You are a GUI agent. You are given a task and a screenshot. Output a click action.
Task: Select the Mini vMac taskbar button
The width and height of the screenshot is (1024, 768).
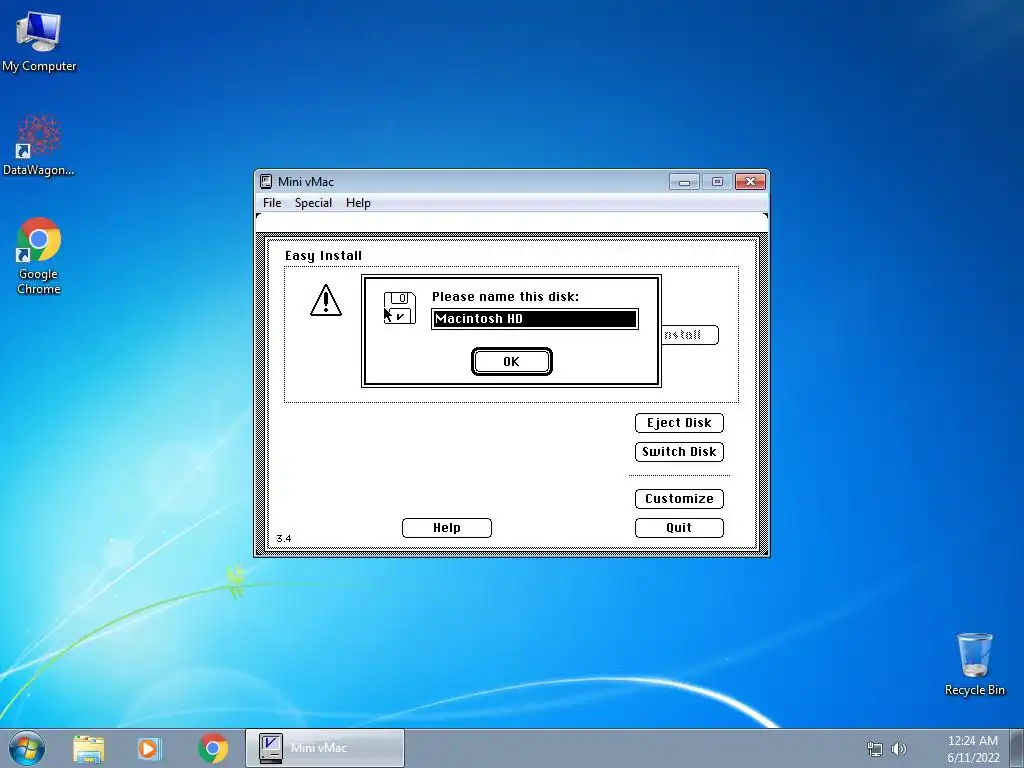[x=325, y=748]
